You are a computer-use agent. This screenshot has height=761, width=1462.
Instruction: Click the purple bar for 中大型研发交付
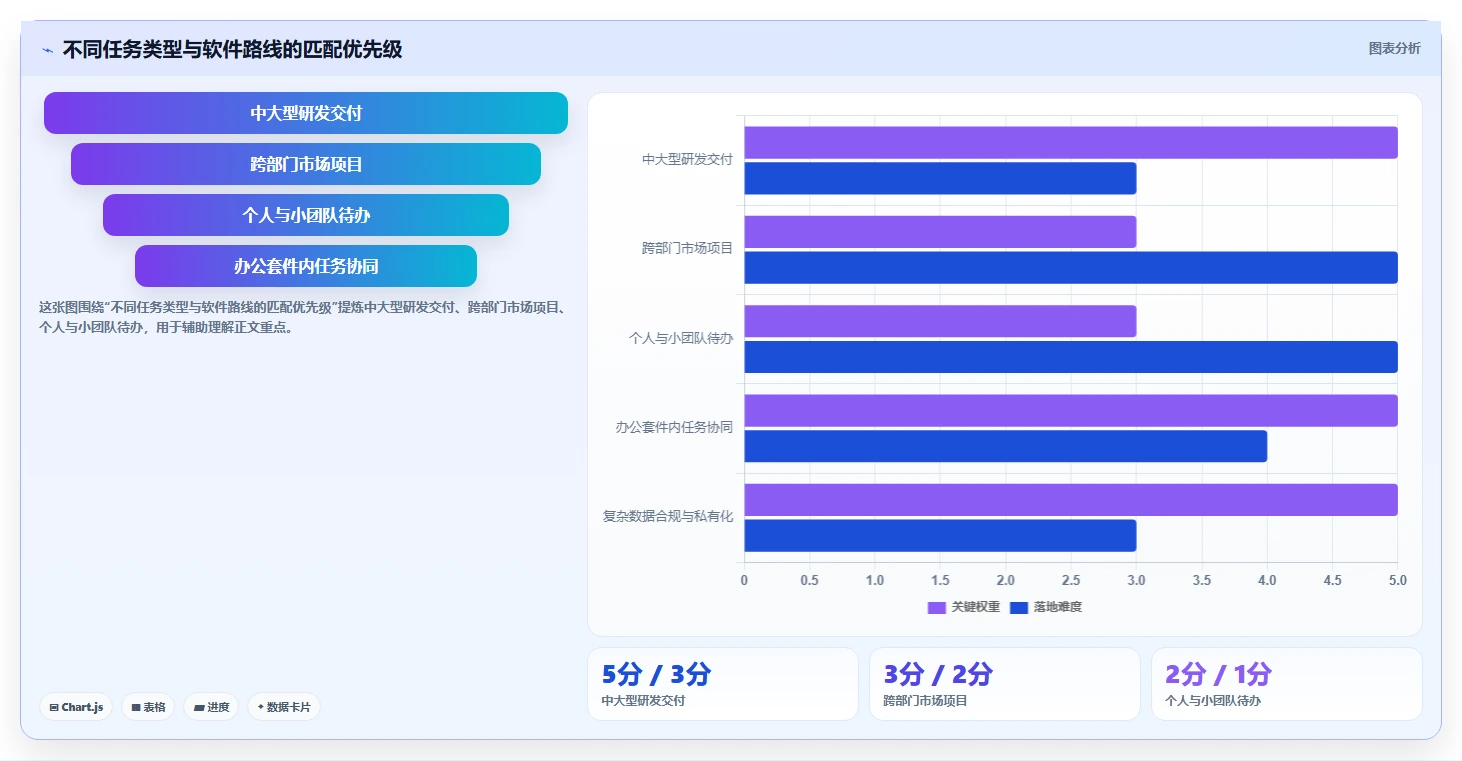coord(1071,143)
